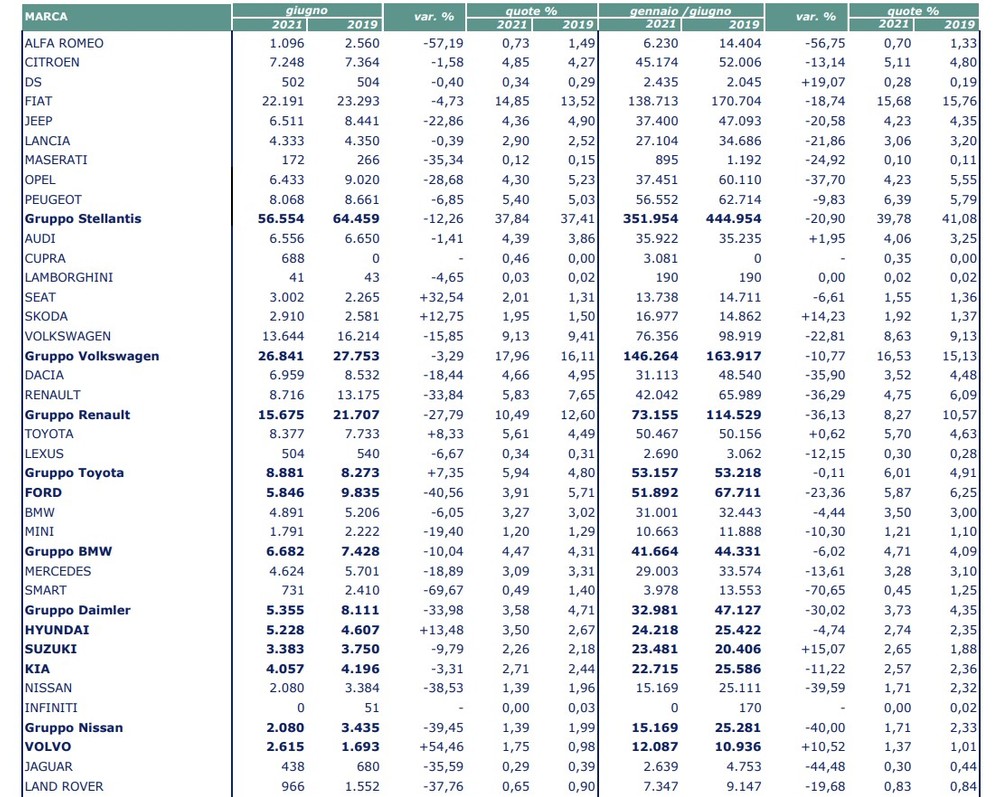Click the LAND ROVER row label

coord(64,786)
